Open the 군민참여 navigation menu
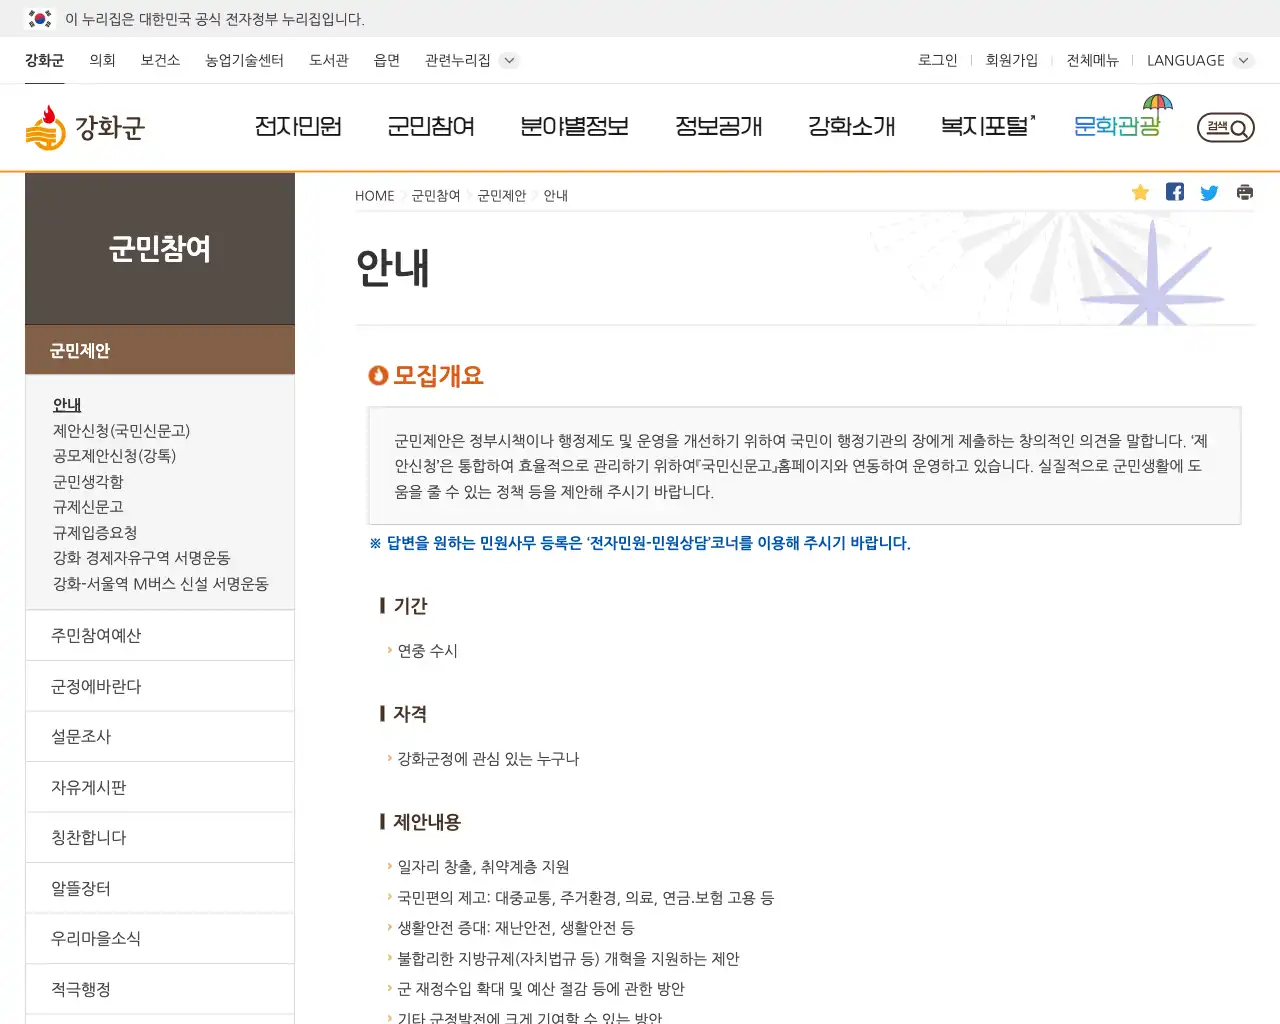This screenshot has height=1024, width=1280. 431,127
